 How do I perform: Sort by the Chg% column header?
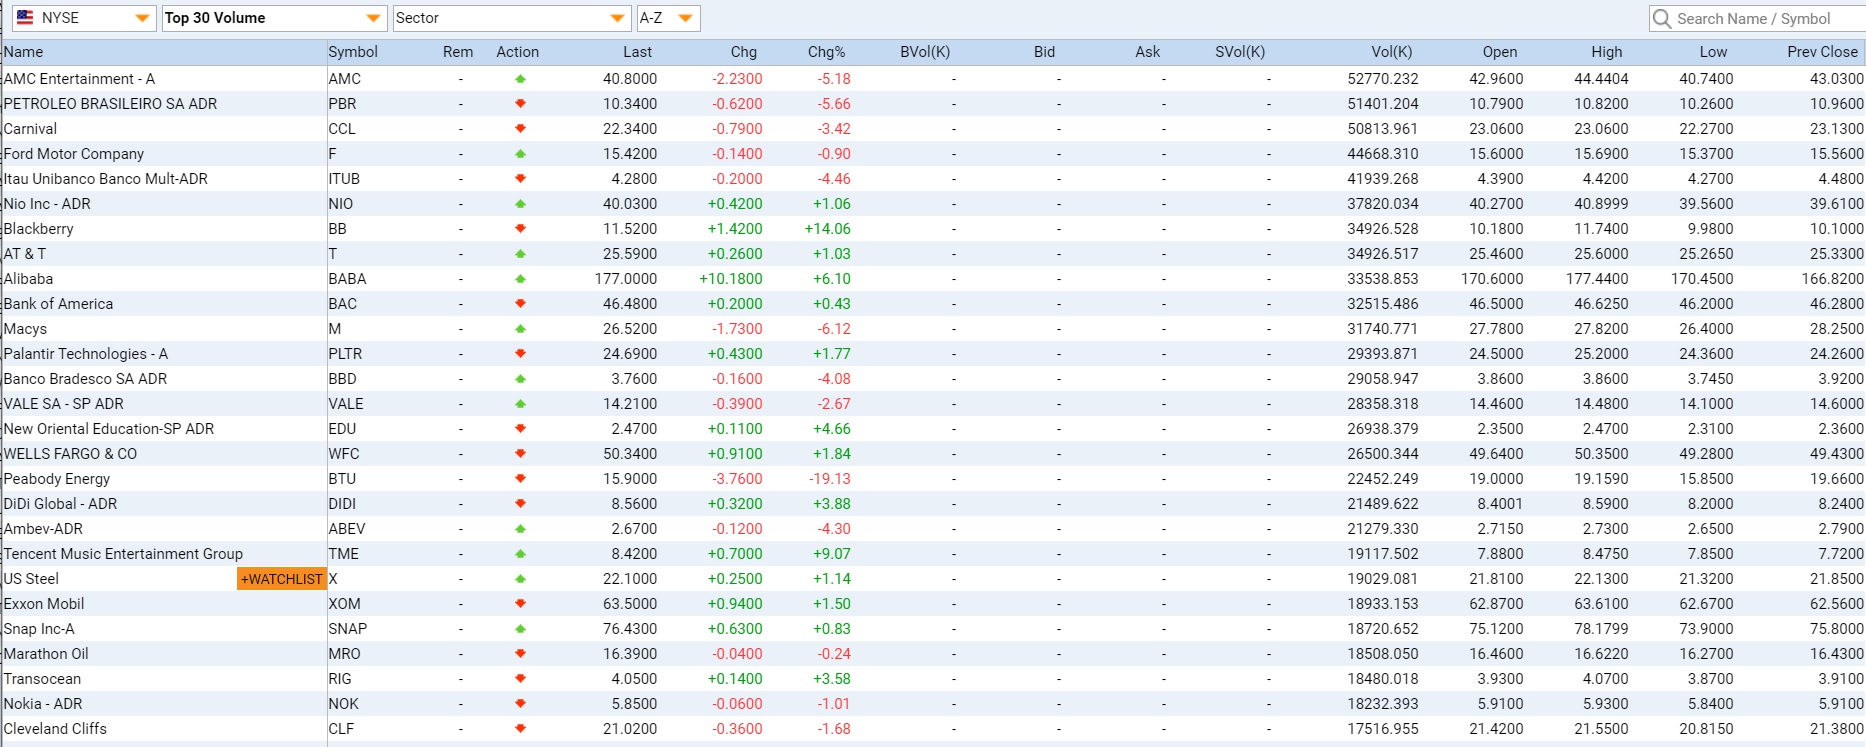(x=827, y=52)
